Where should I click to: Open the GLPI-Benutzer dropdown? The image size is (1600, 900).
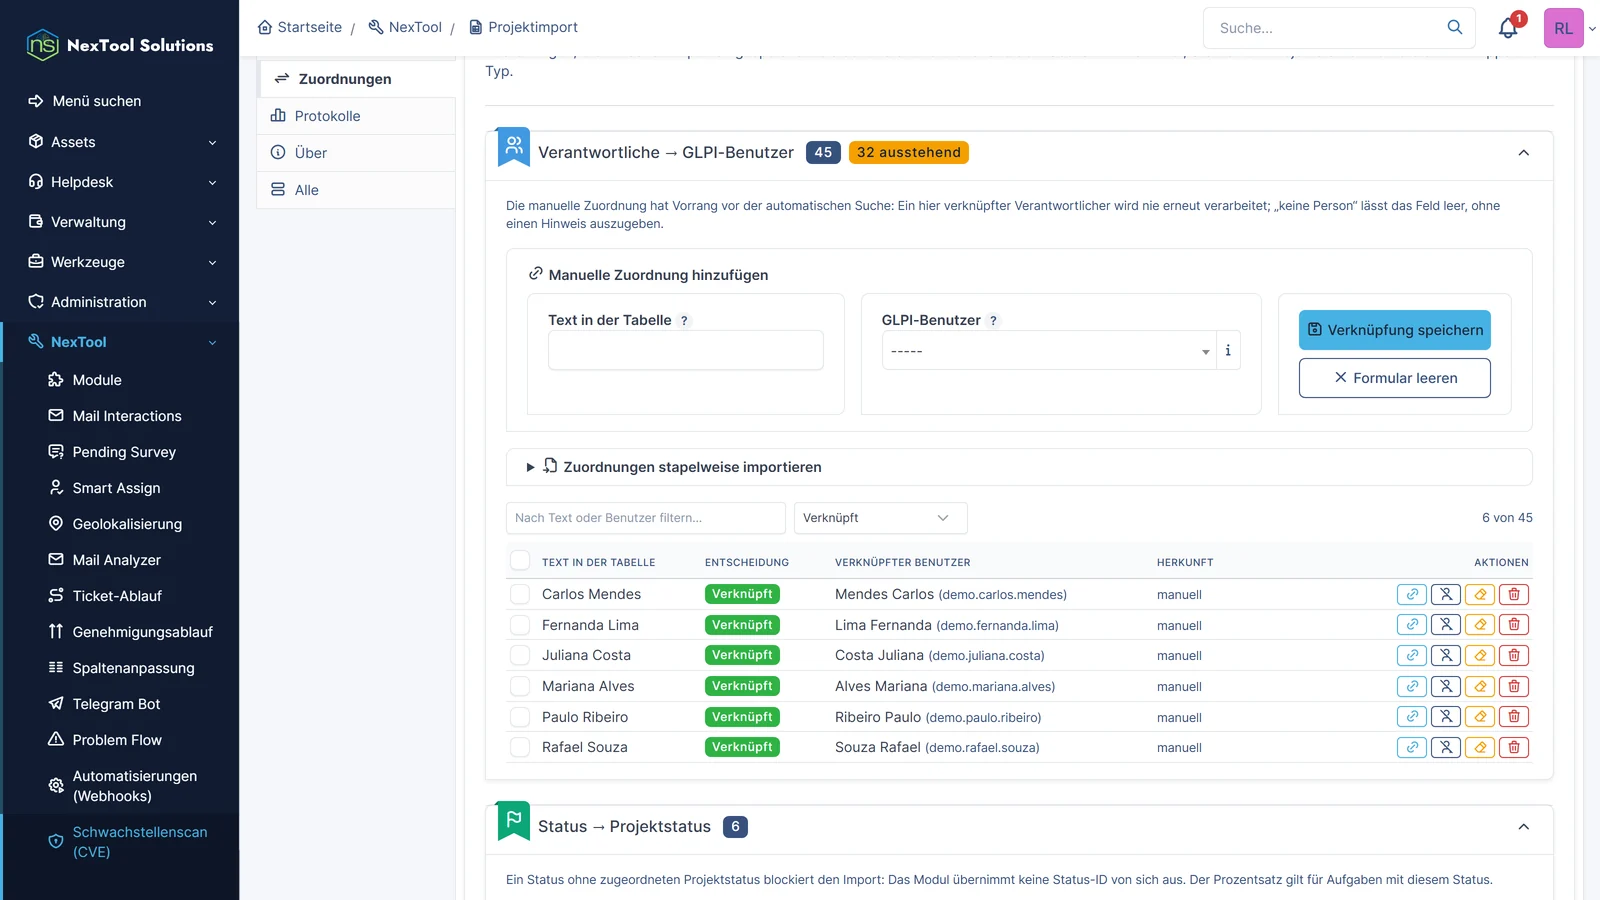coord(1048,351)
